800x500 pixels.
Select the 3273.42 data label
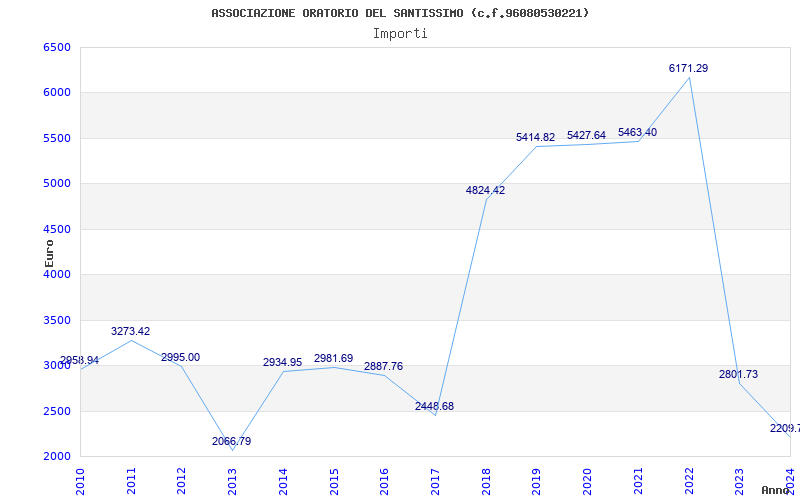tap(131, 332)
